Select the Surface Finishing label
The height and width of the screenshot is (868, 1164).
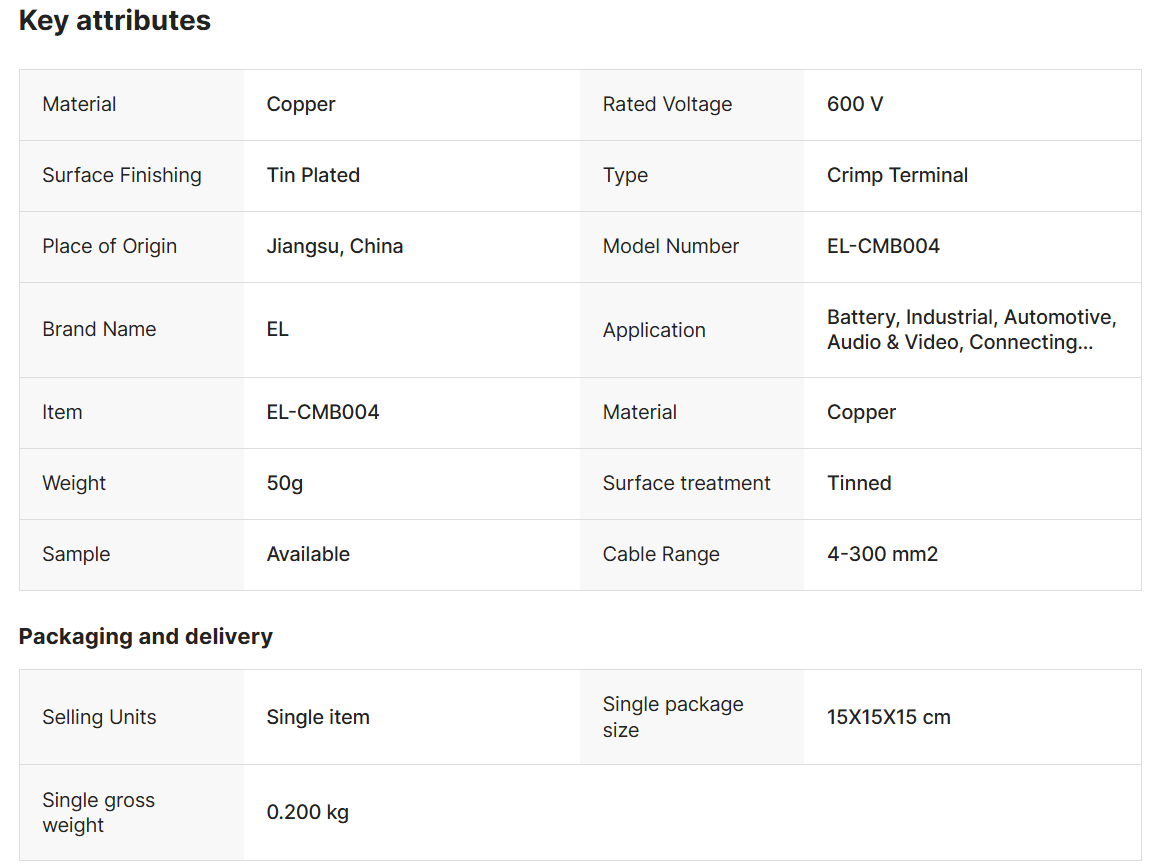tap(122, 176)
